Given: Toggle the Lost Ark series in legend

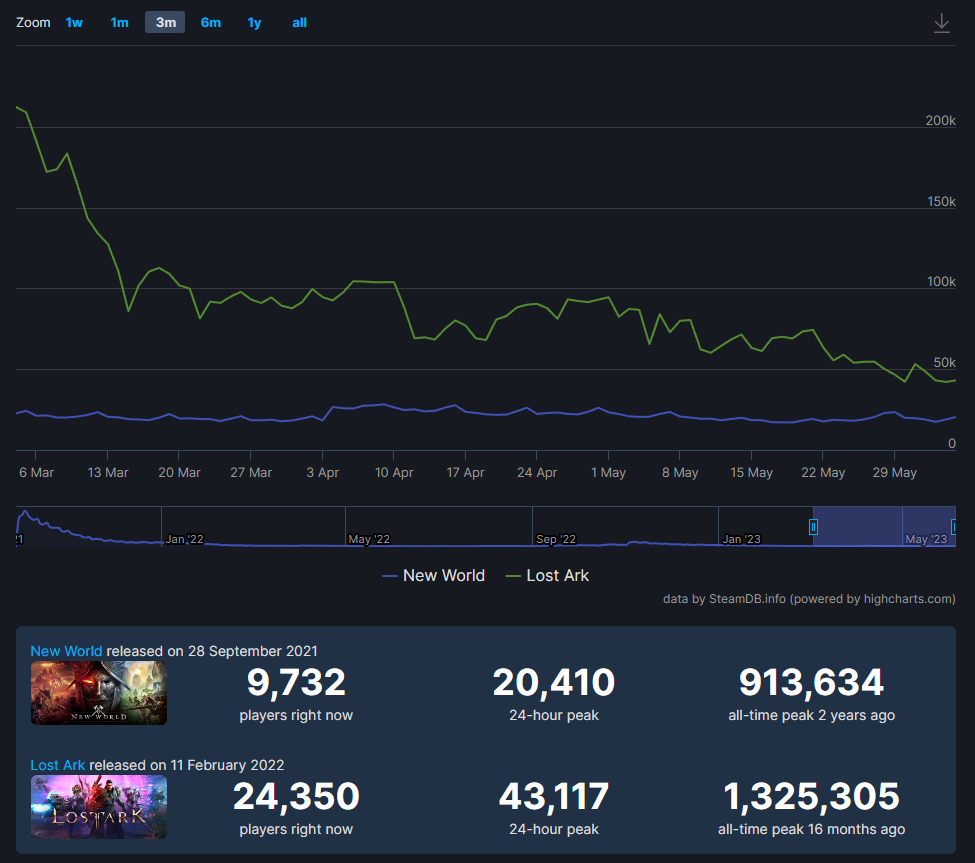Looking at the screenshot, I should pos(548,576).
